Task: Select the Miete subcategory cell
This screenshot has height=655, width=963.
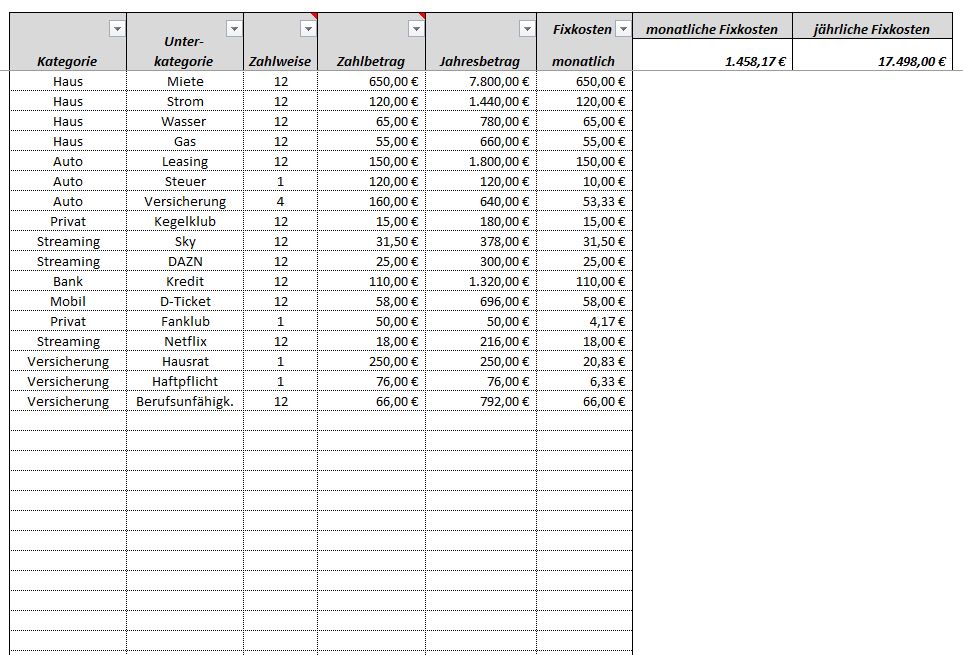Action: [185, 81]
